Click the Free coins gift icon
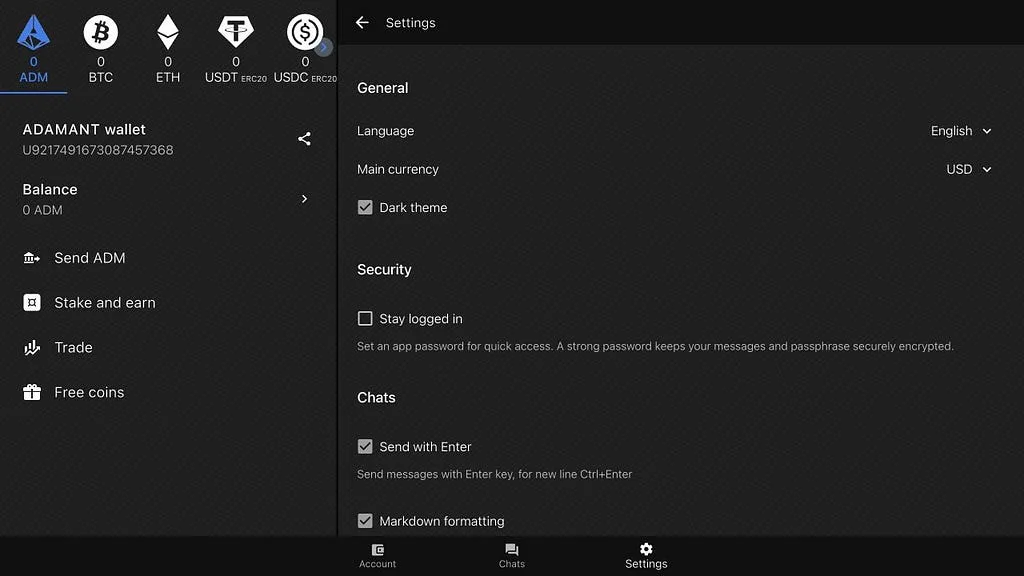 [31, 392]
